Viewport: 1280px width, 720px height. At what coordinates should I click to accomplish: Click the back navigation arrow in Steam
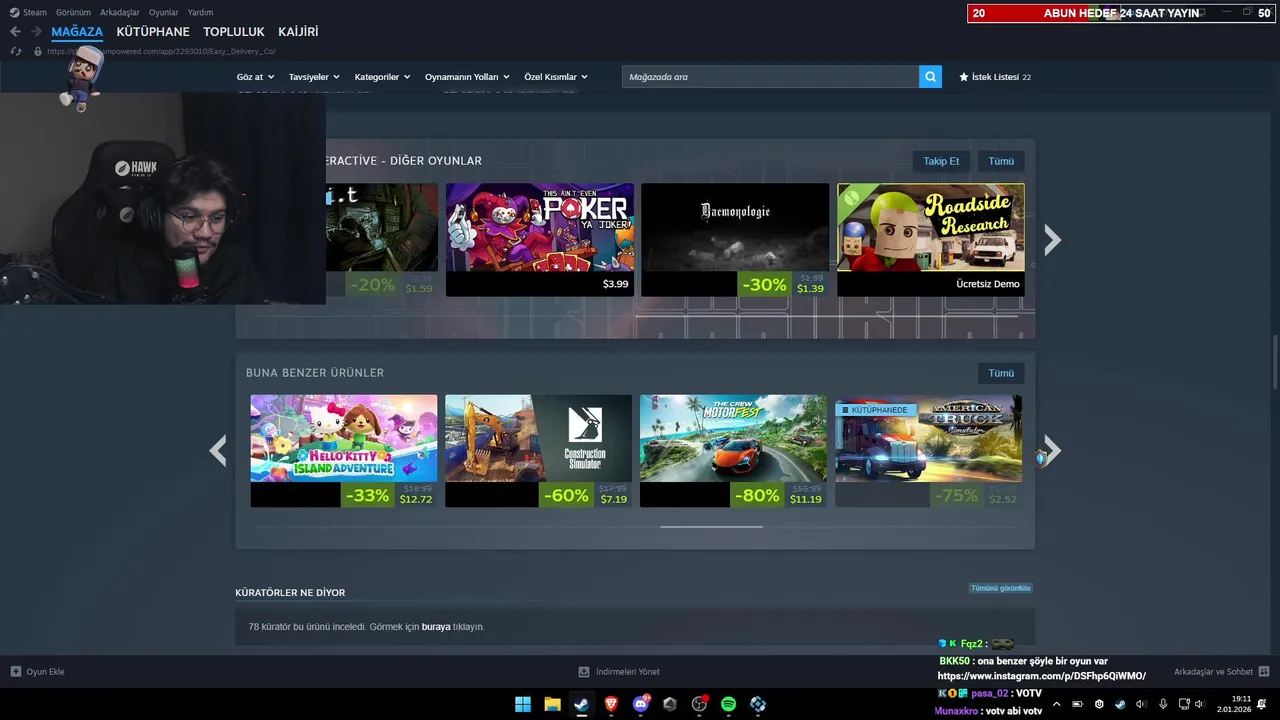15,32
